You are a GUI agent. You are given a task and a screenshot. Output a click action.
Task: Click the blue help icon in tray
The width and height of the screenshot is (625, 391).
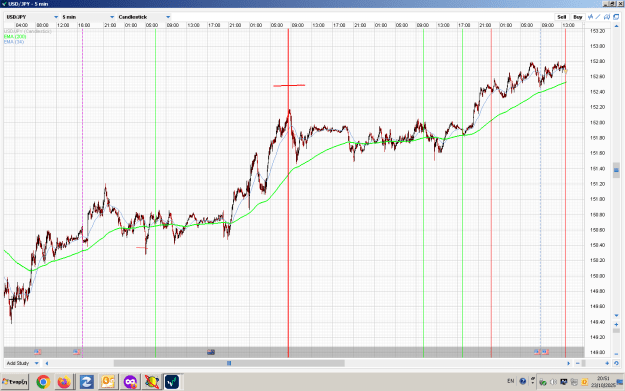point(523,381)
